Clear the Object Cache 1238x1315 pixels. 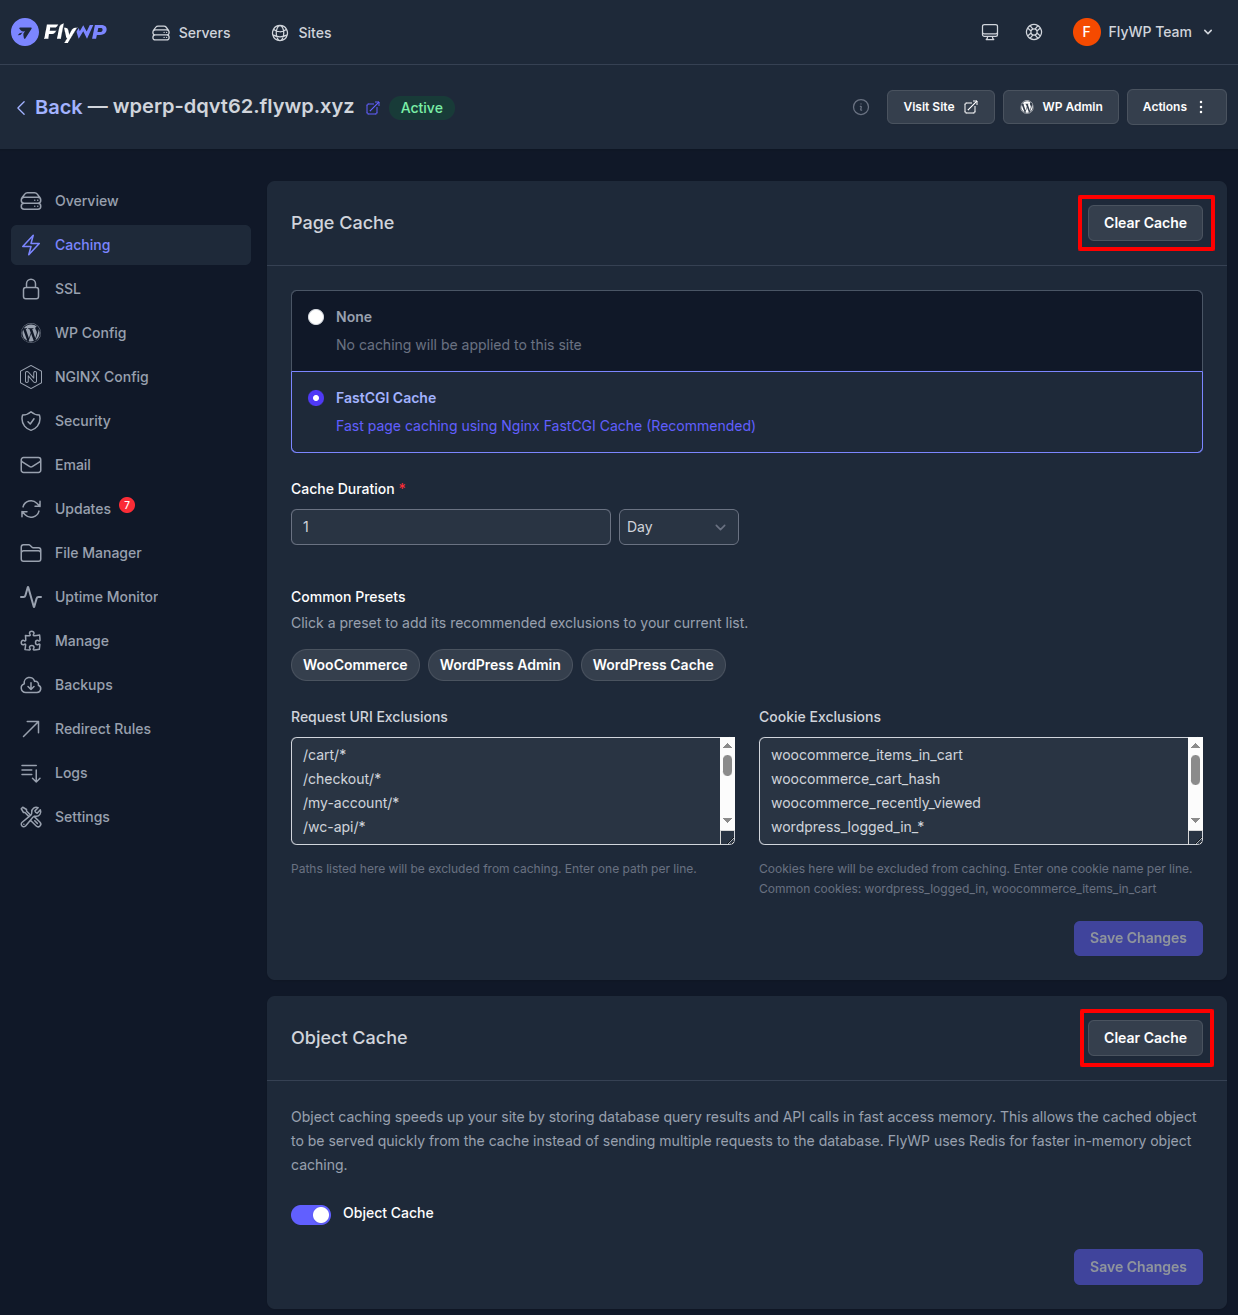pyautogui.click(x=1145, y=1038)
